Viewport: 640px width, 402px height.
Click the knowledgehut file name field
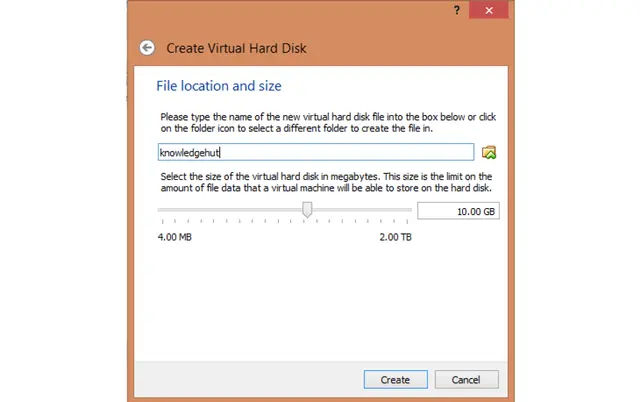[316, 152]
